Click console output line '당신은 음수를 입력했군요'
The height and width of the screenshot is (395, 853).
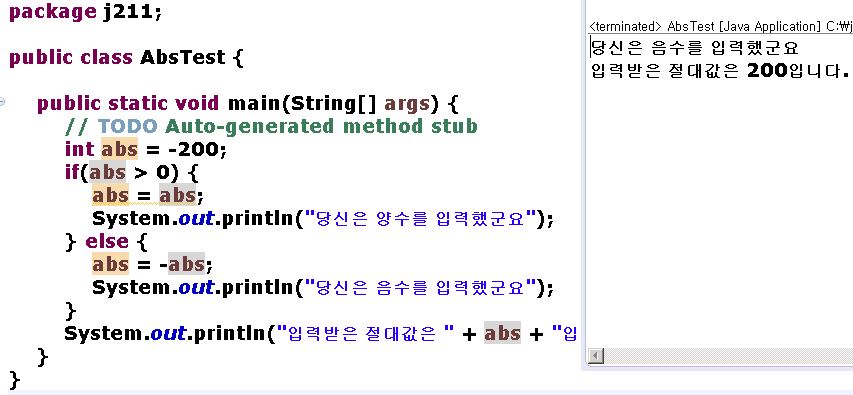694,48
